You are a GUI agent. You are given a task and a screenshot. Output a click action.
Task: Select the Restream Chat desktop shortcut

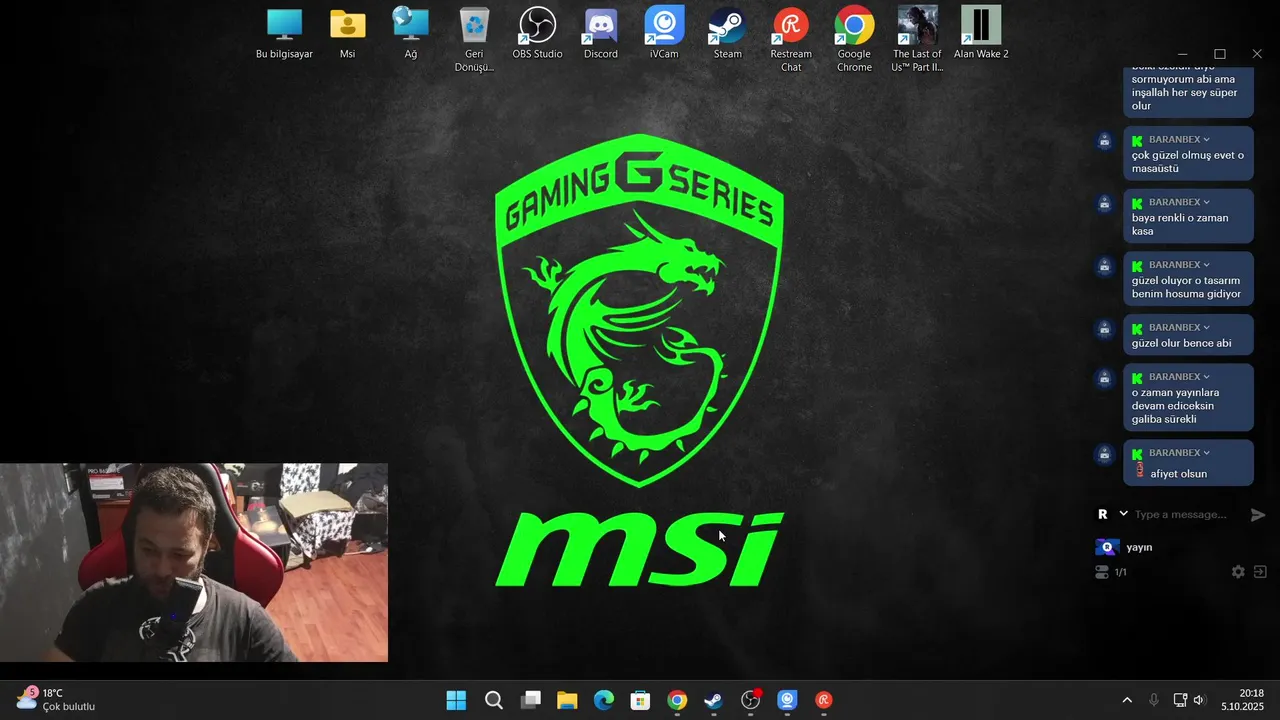pos(791,40)
